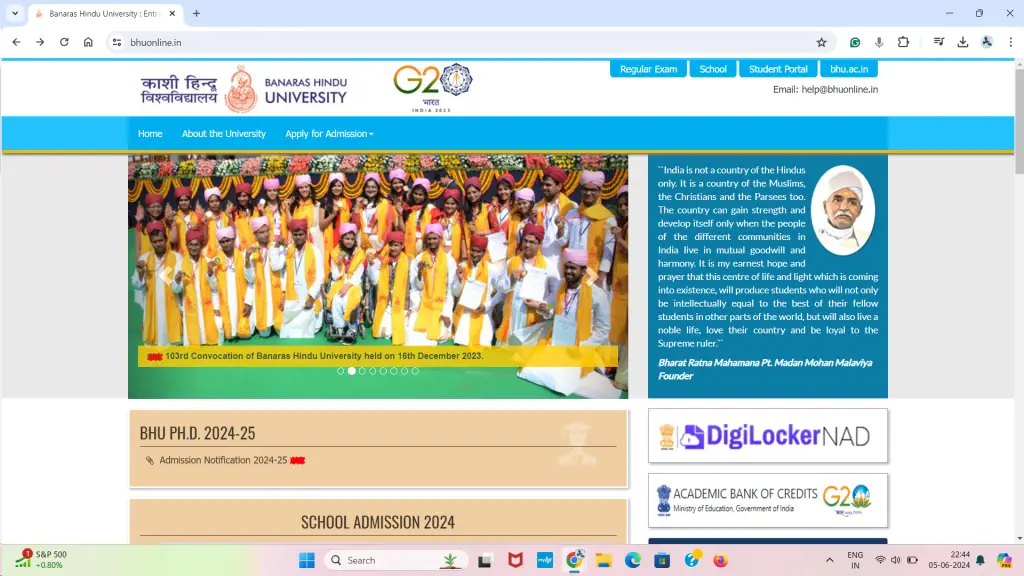Open Admission Notification 2024-25 link

[x=223, y=460]
